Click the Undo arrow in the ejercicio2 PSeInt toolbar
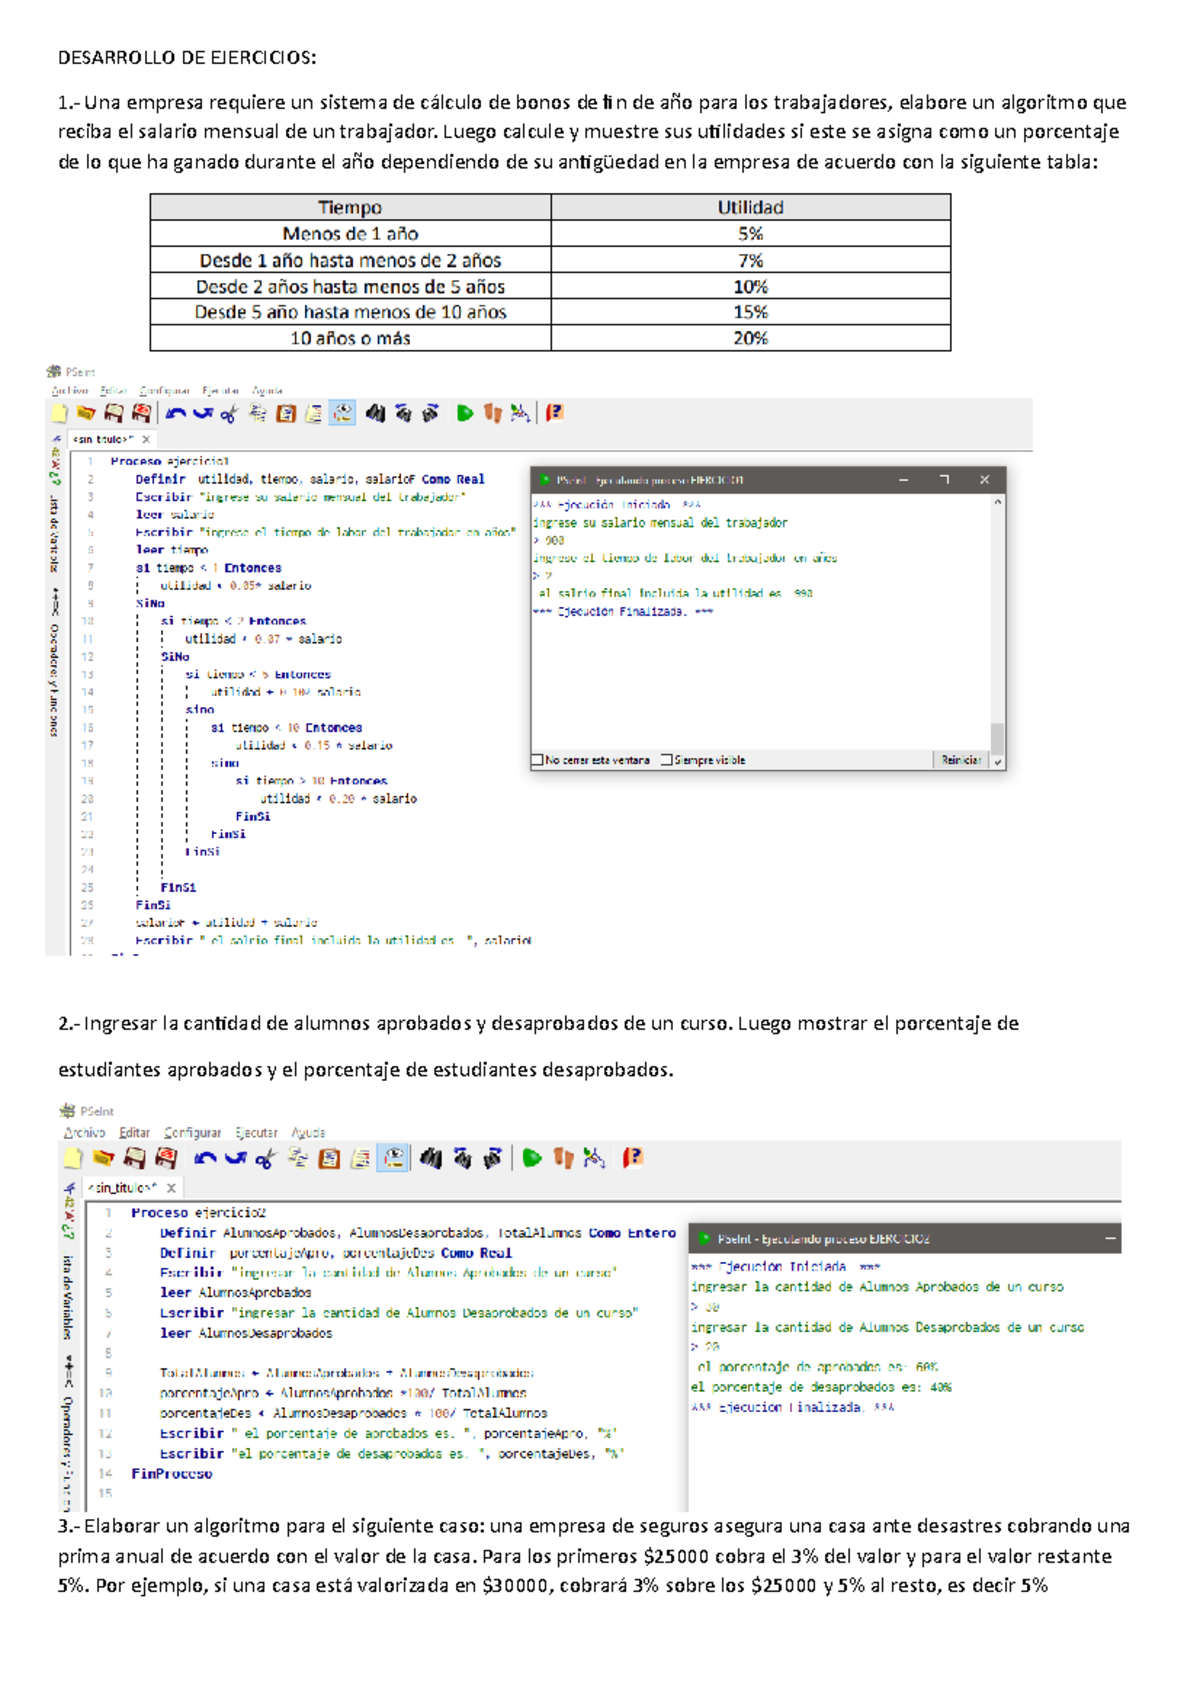 coord(205,1158)
